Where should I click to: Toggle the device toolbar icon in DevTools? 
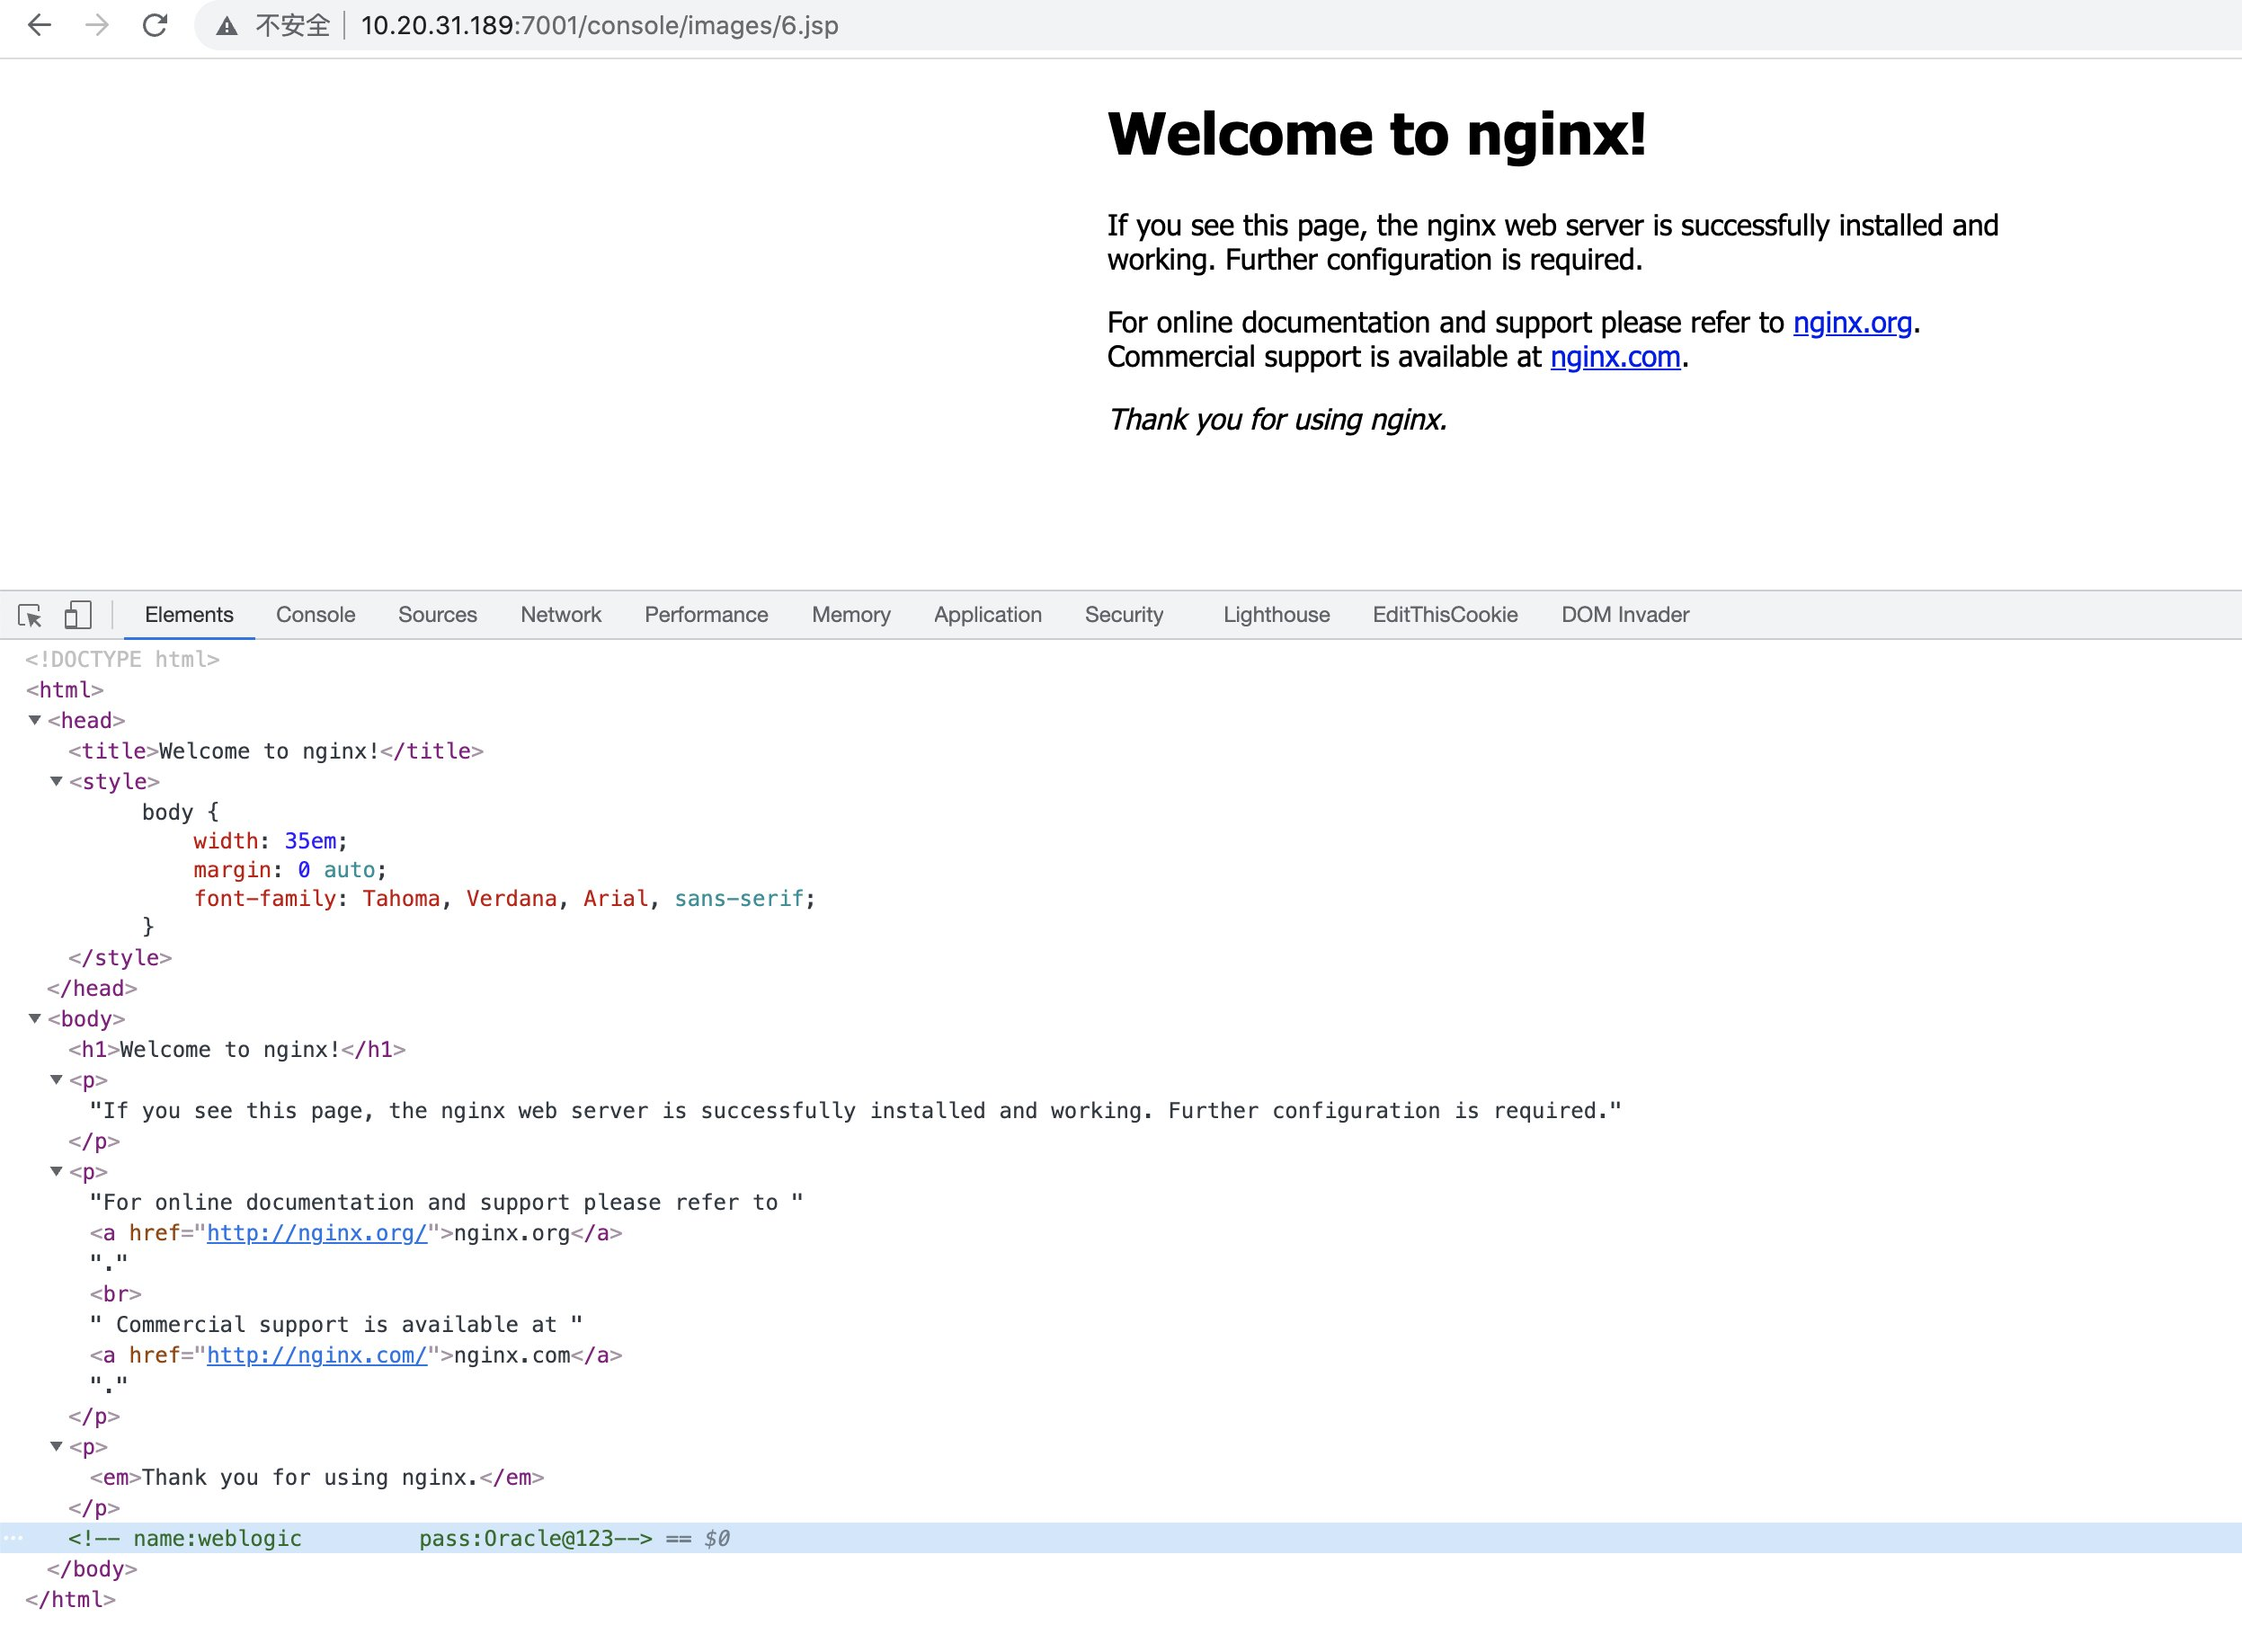coord(77,615)
